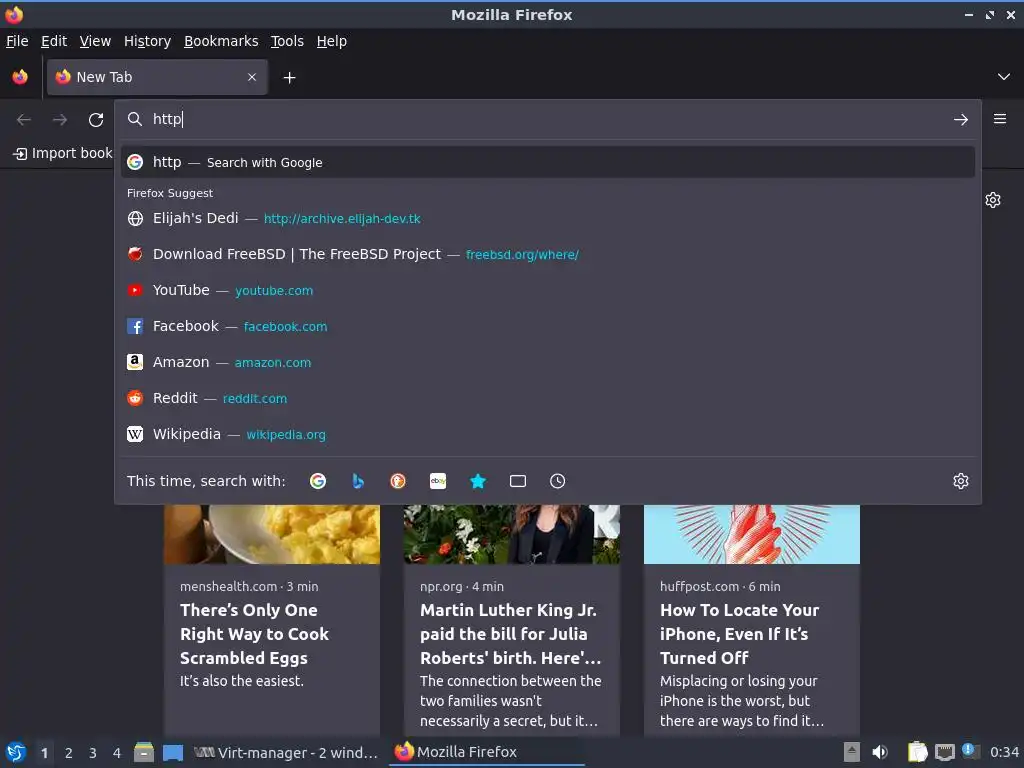Click the forward navigation arrow

(x=60, y=120)
